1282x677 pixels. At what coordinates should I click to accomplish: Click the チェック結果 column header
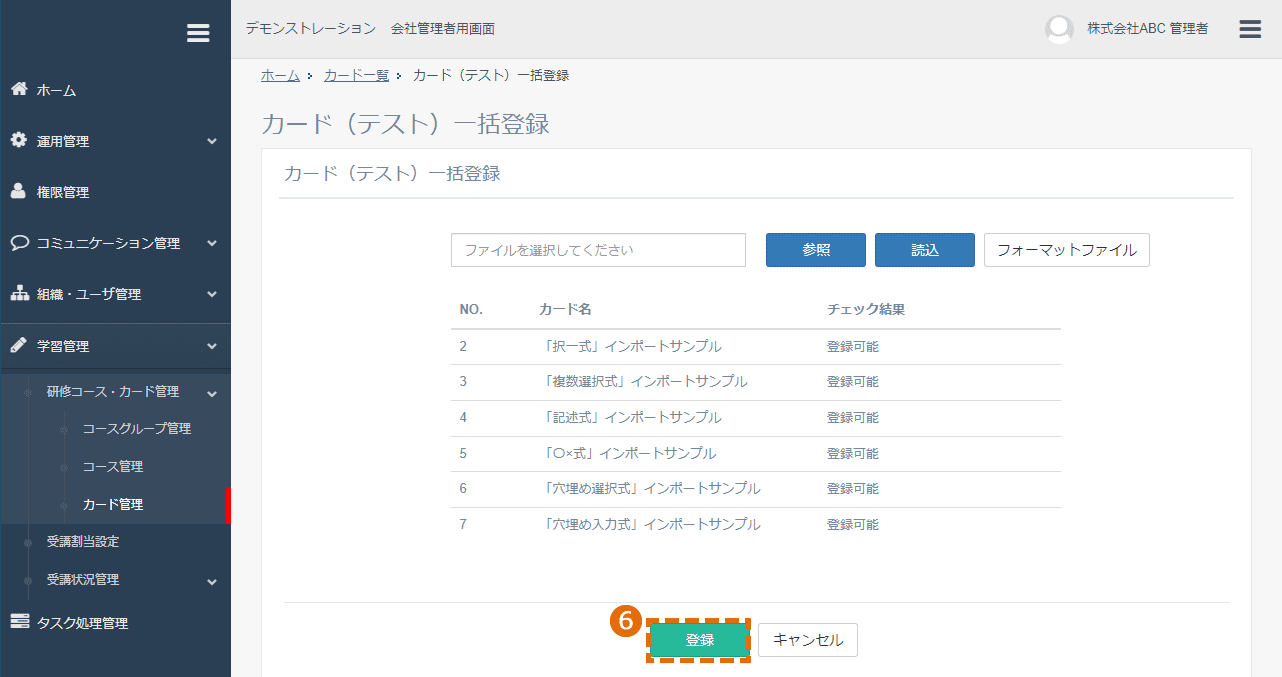pos(866,309)
